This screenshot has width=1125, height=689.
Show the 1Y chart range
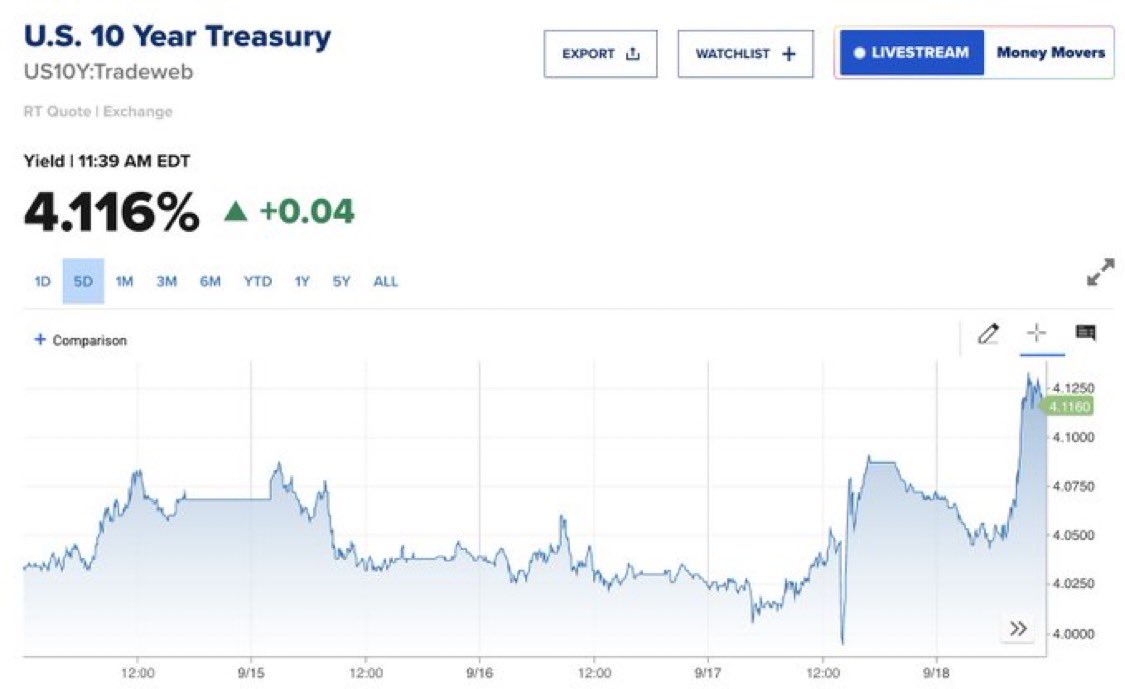(301, 282)
